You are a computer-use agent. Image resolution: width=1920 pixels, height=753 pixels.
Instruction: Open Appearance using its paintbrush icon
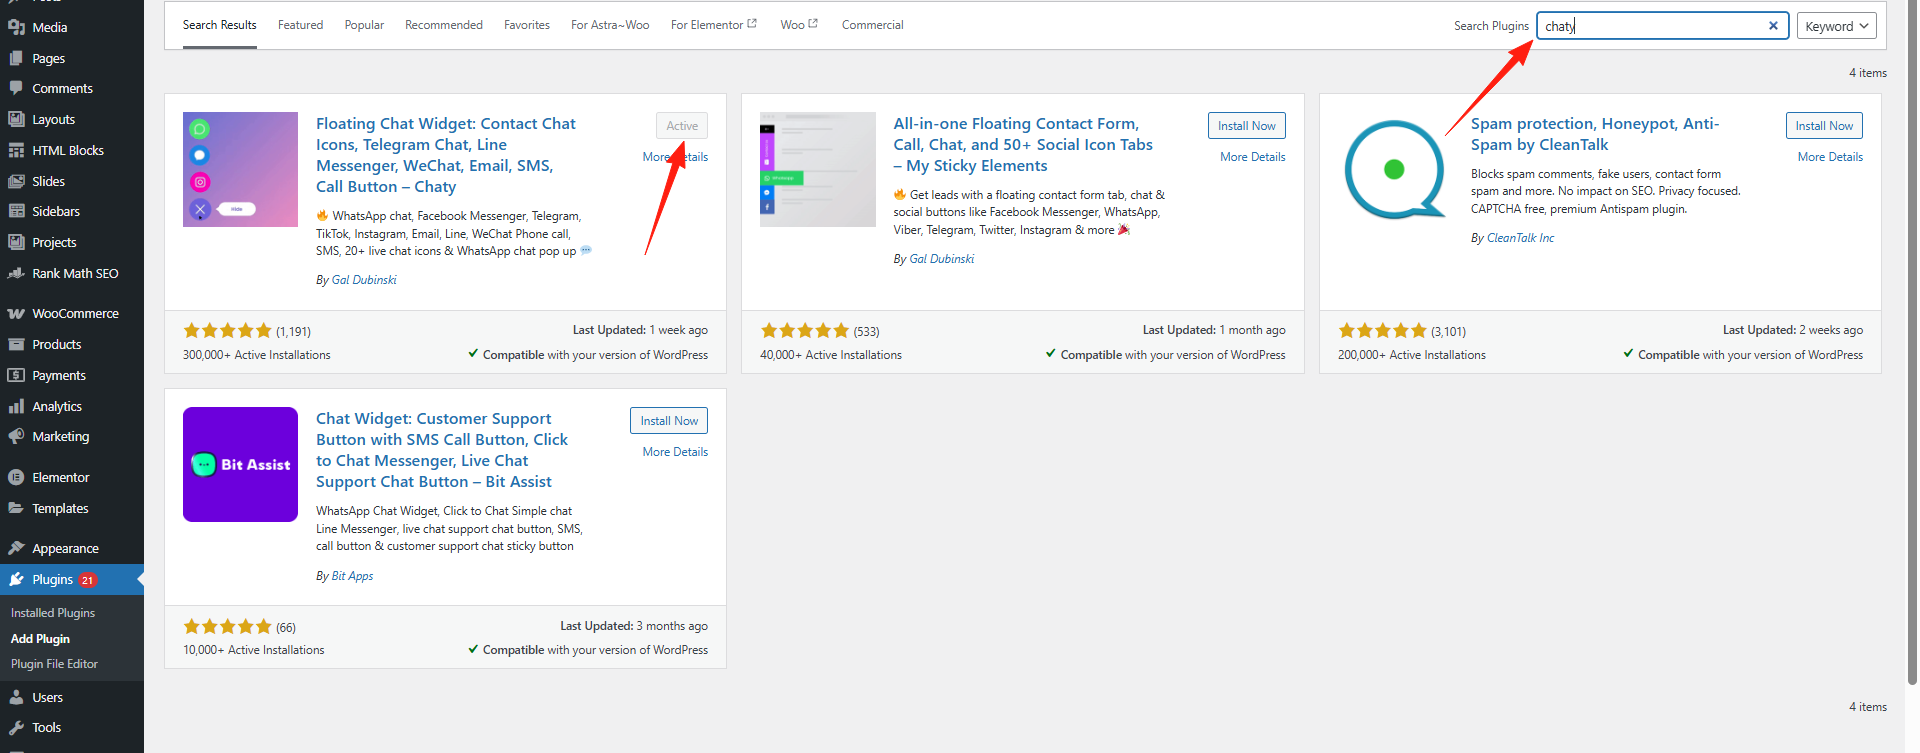[x=16, y=549]
